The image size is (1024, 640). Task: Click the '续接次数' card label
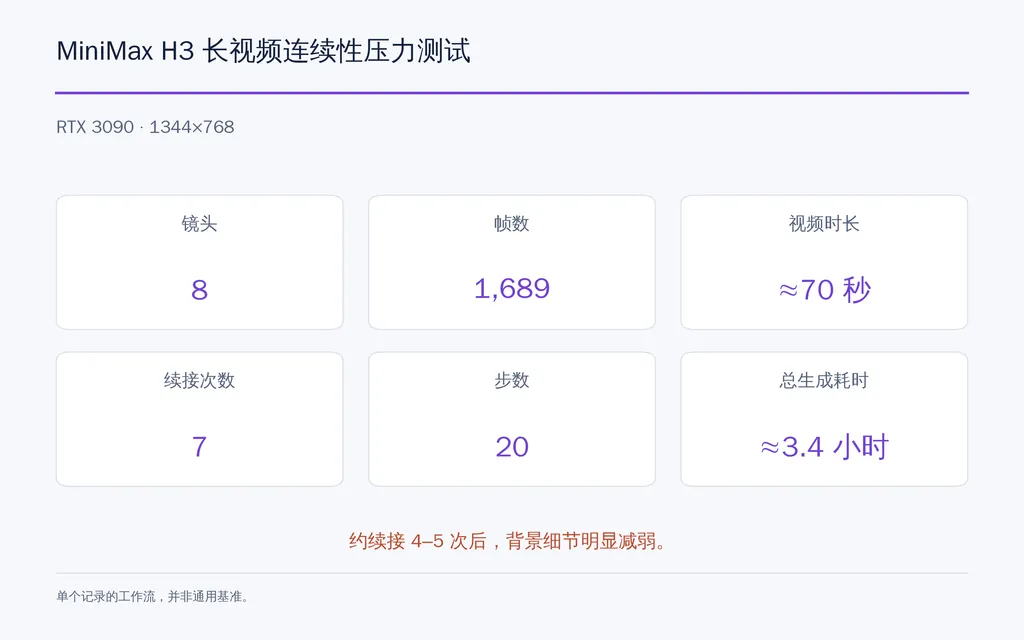tap(199, 381)
